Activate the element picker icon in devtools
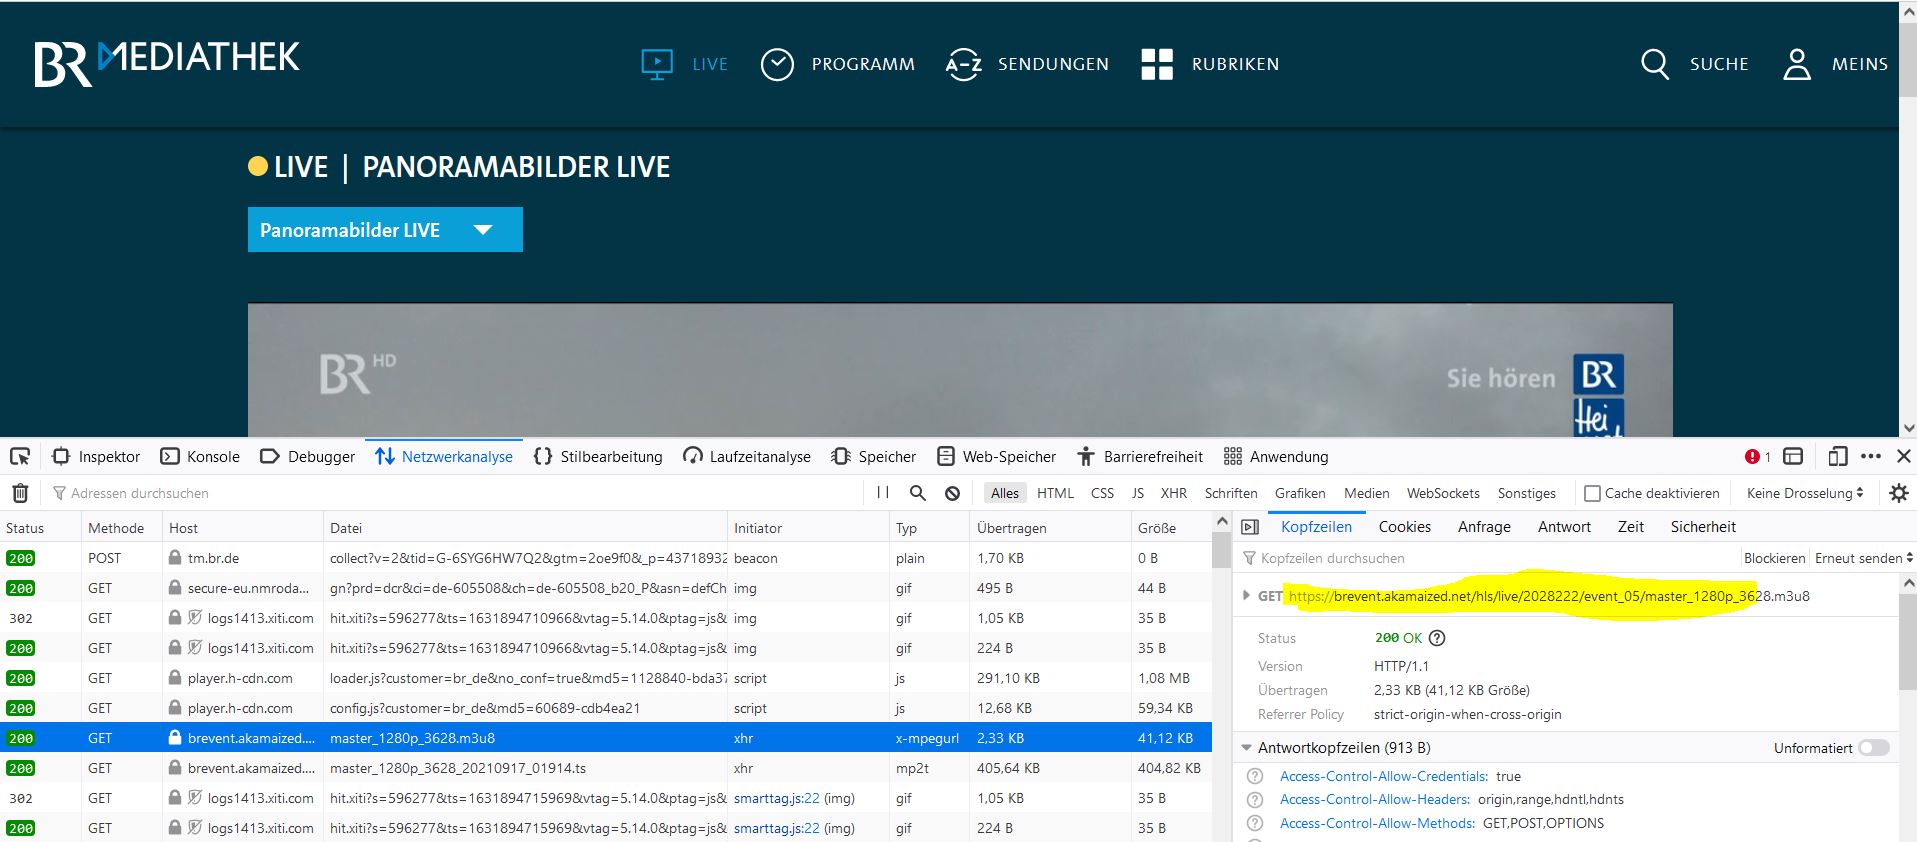1917x842 pixels. (x=20, y=456)
